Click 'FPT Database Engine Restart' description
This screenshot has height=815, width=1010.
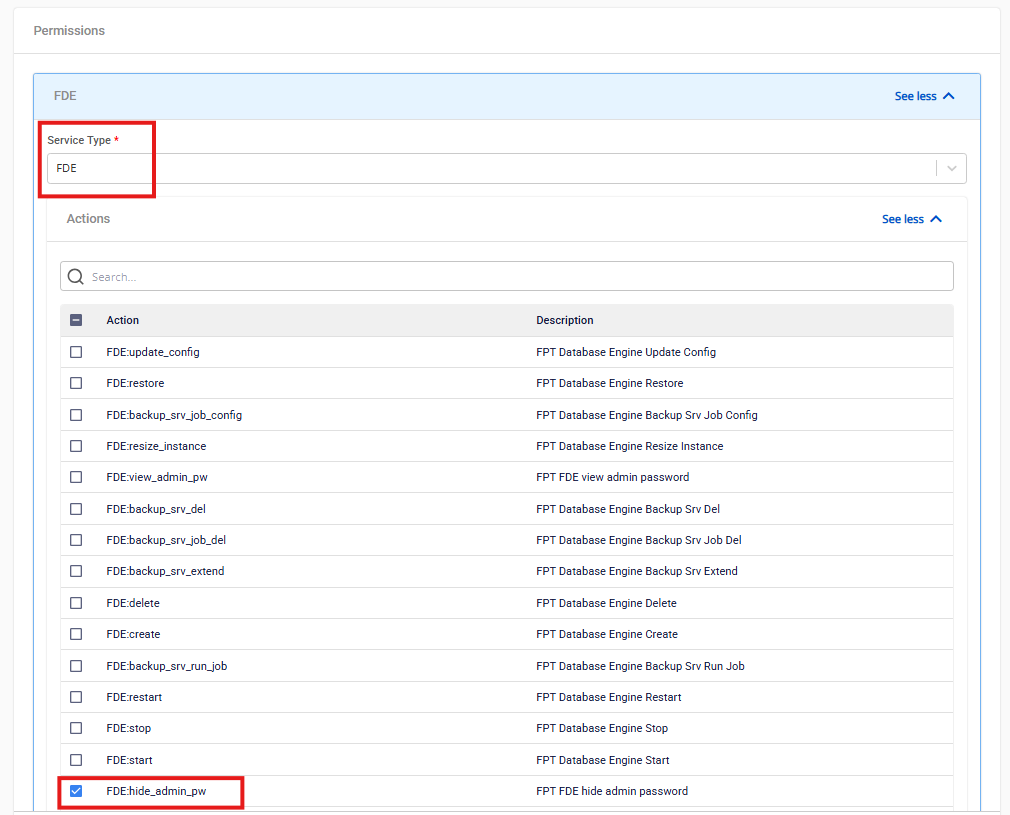(x=609, y=697)
